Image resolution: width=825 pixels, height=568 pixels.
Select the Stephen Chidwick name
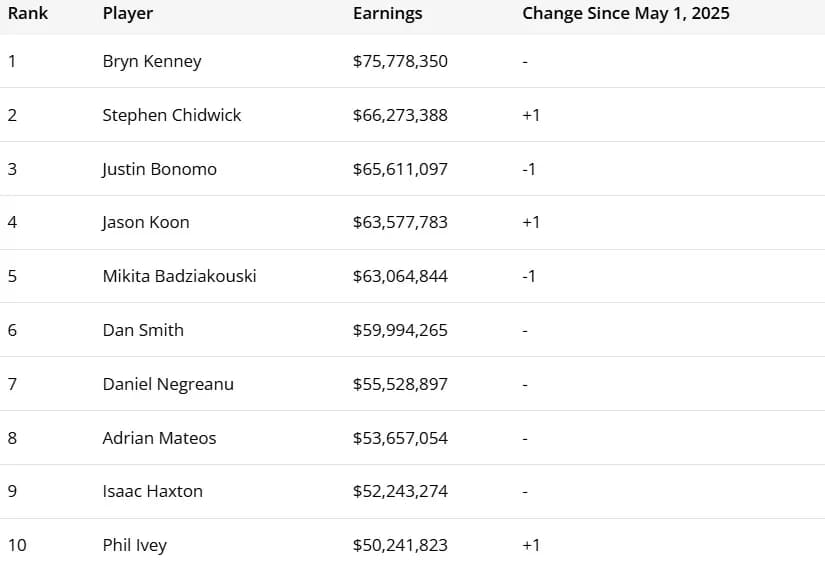pos(172,115)
